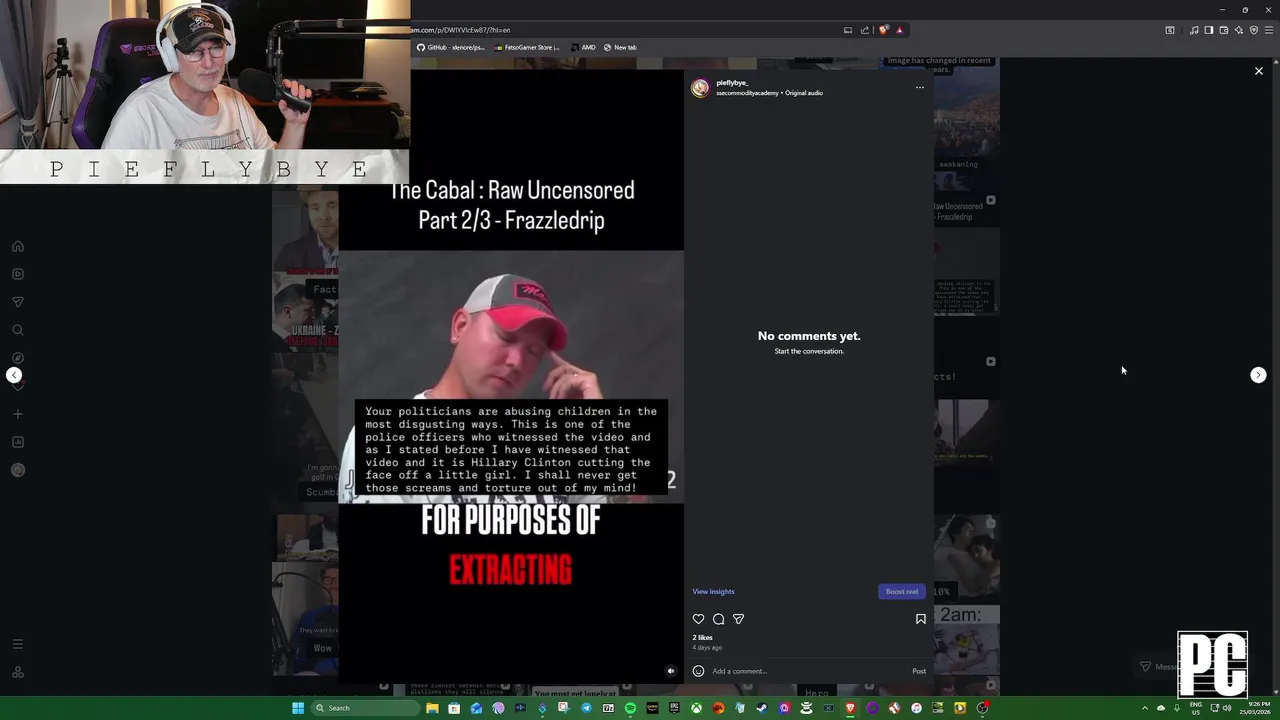Open Search in the left sidebar
Viewport: 1280px width, 720px height.
point(17,330)
